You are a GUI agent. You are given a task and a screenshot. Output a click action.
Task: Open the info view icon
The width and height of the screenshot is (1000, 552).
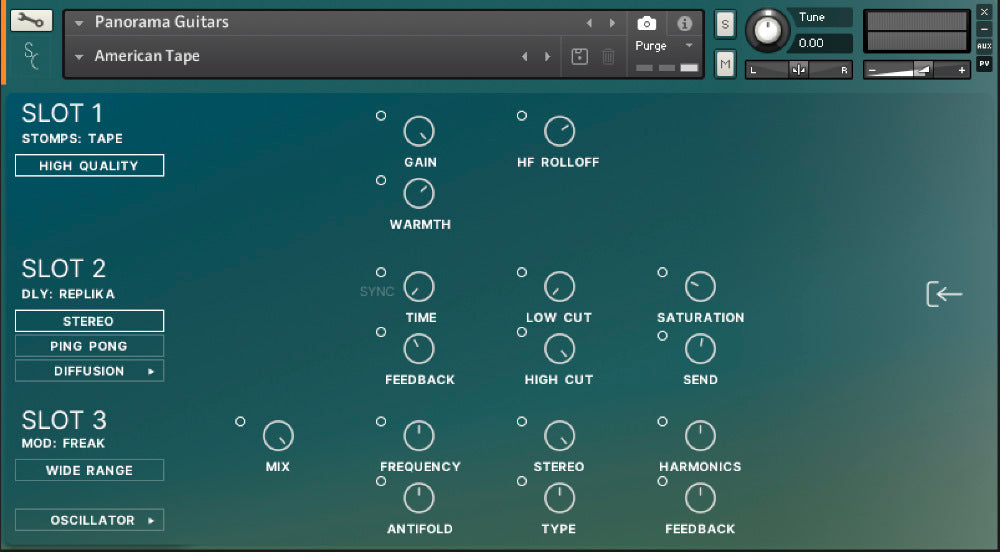coord(684,24)
